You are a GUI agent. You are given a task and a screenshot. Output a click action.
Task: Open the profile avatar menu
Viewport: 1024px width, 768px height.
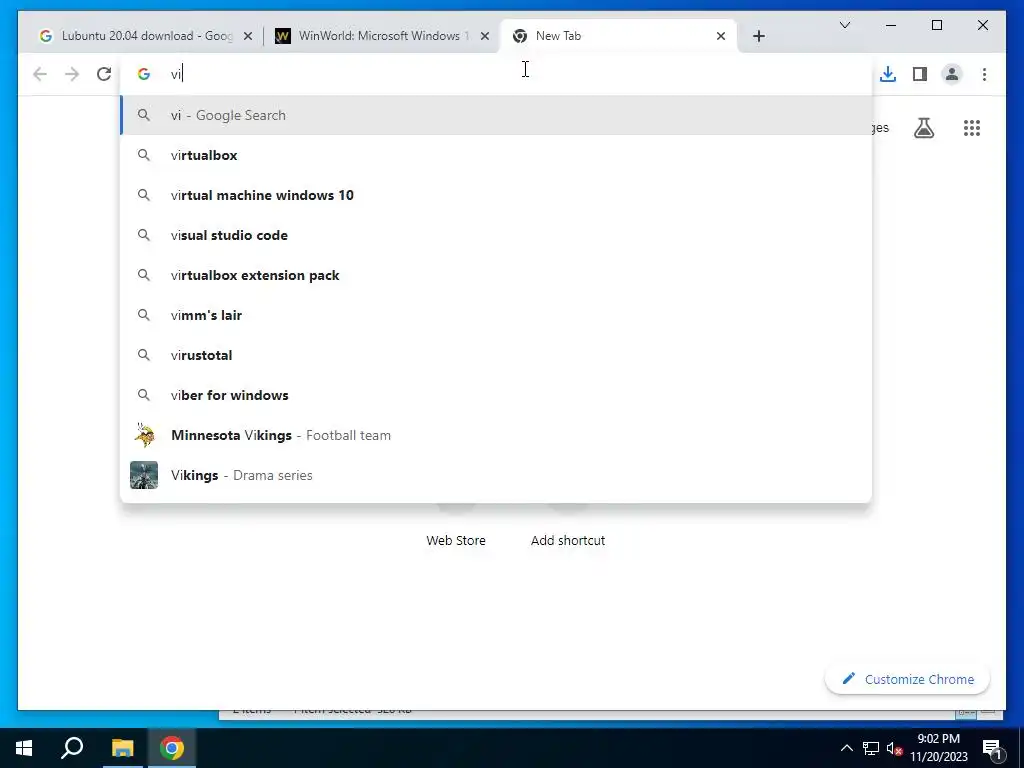pos(952,74)
